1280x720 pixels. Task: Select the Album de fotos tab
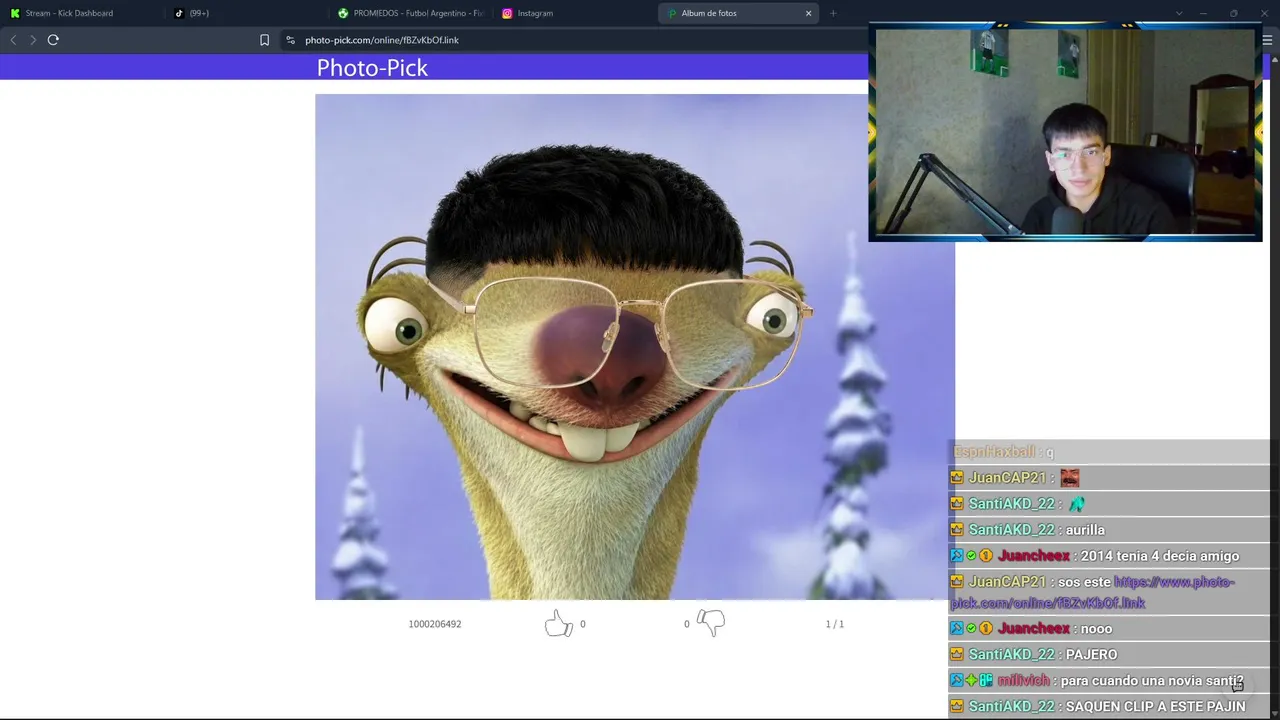coord(738,13)
